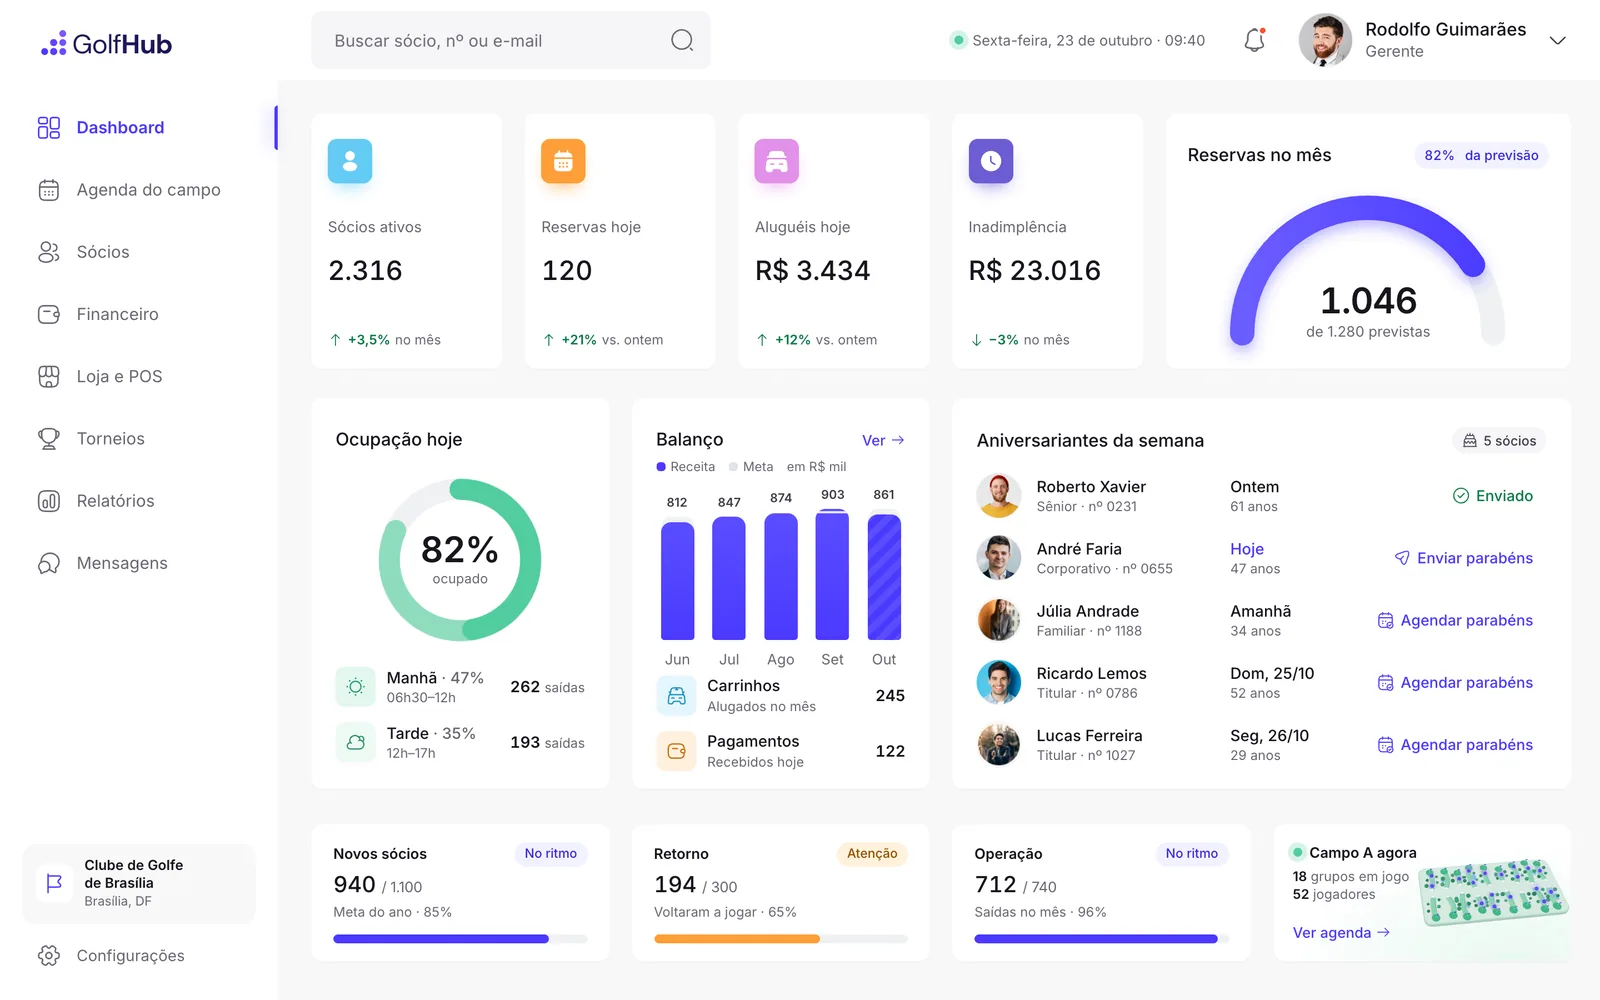Click the Configurações gear icon
Screen dimensions: 1600x1000
49,956
